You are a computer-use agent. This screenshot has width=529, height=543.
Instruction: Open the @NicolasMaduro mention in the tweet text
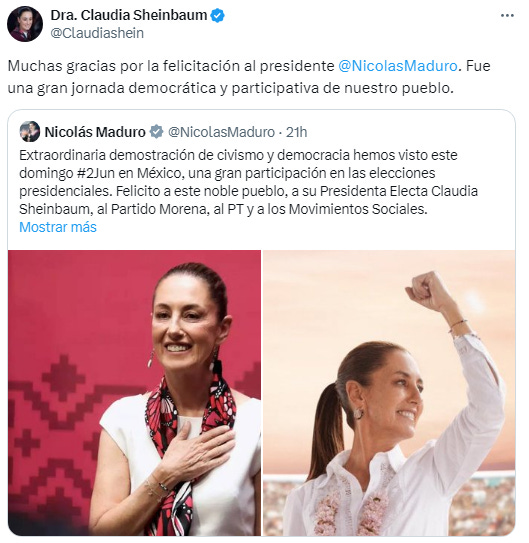tap(397, 66)
